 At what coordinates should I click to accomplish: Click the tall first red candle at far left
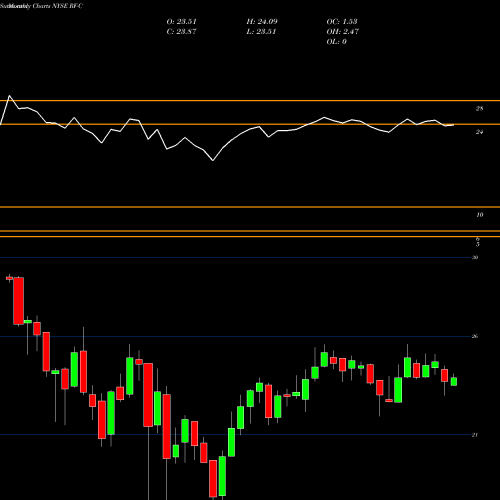tap(18, 301)
